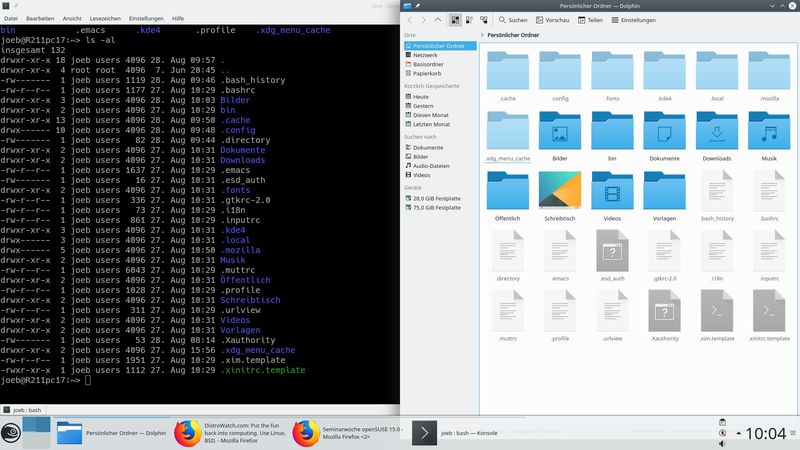Select the Videos folder in file view
This screenshot has height=450, width=800.
click(612, 191)
